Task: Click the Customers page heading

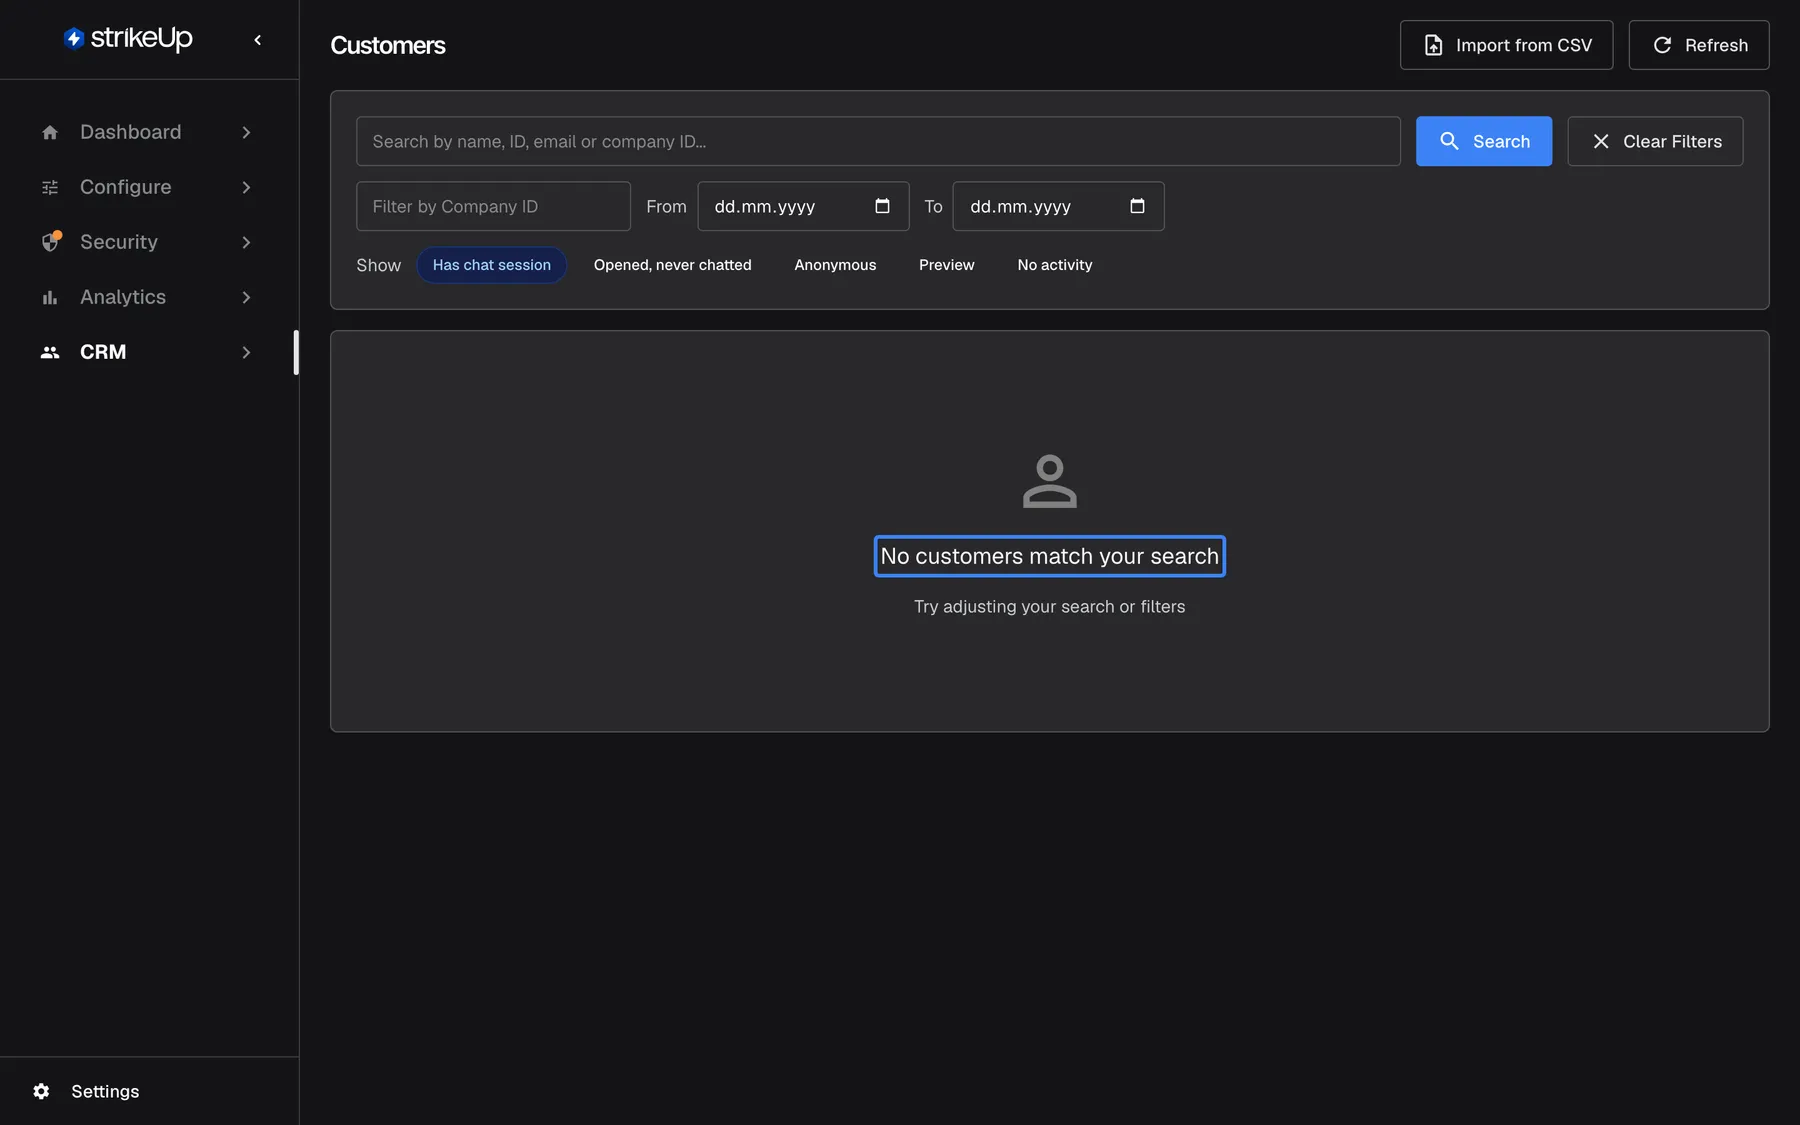Action: point(388,45)
